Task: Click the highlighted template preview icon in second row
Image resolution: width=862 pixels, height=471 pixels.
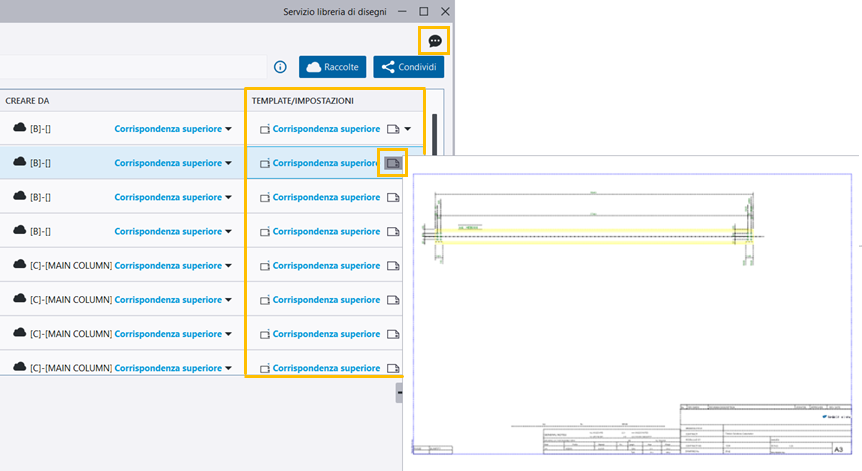Action: point(392,163)
